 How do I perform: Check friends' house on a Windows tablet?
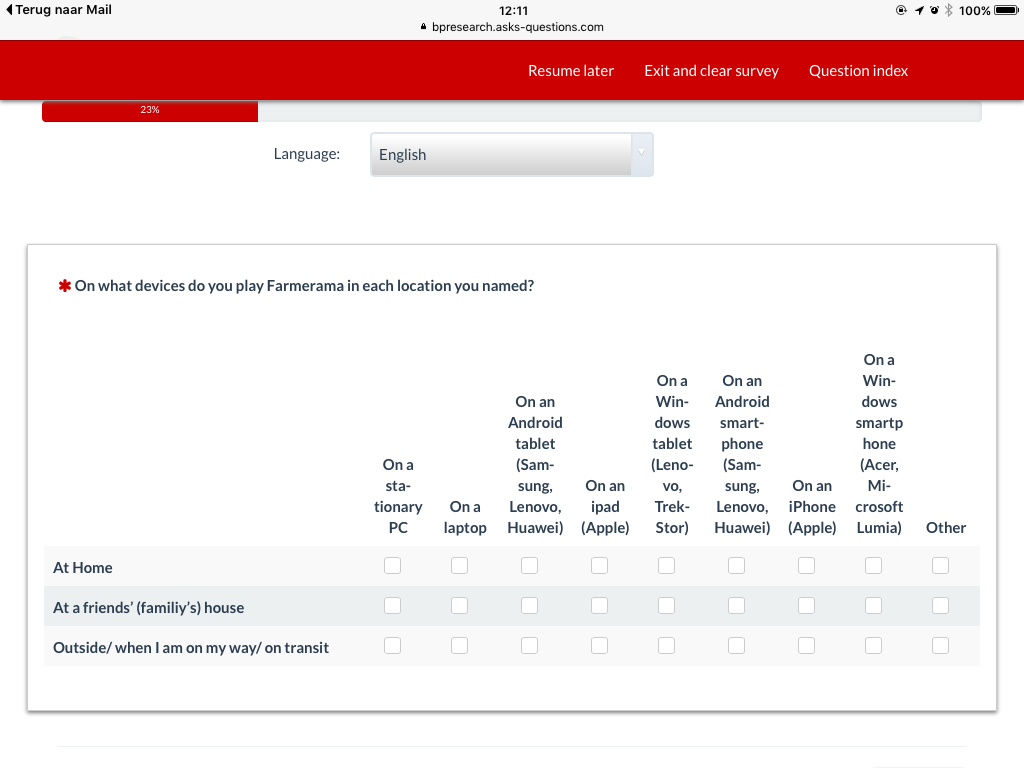point(667,606)
